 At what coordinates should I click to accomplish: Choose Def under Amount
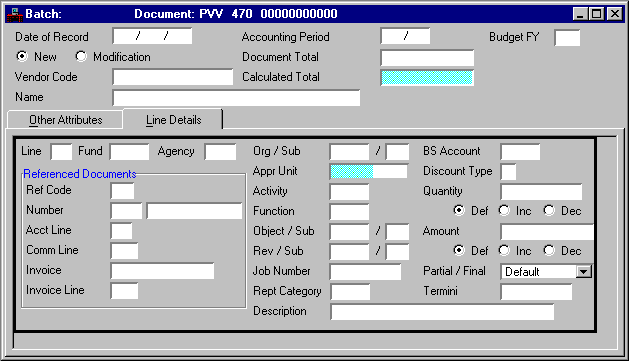(x=459, y=250)
